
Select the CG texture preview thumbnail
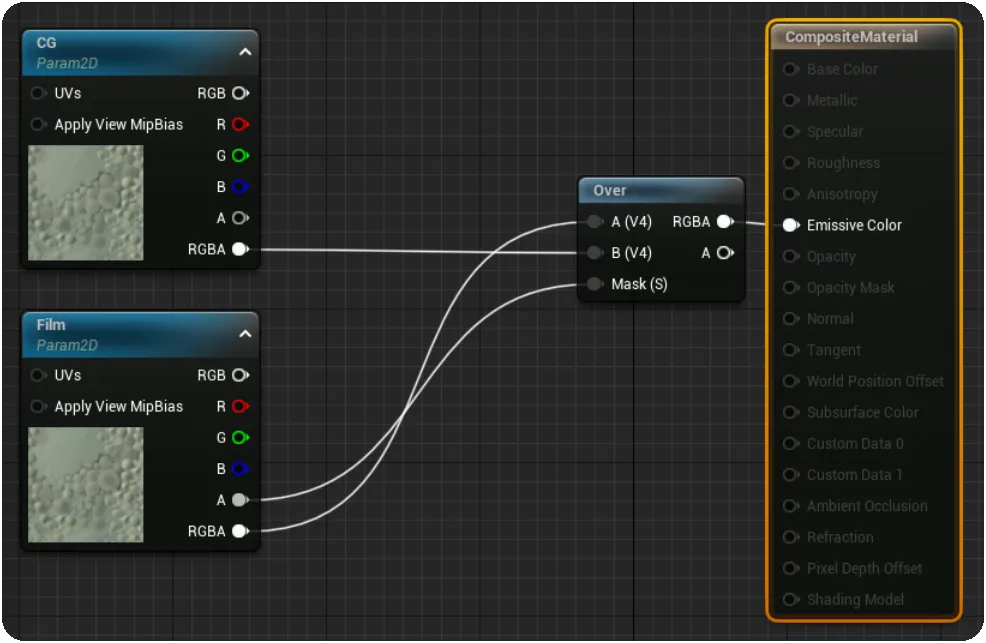pyautogui.click(x=86, y=202)
